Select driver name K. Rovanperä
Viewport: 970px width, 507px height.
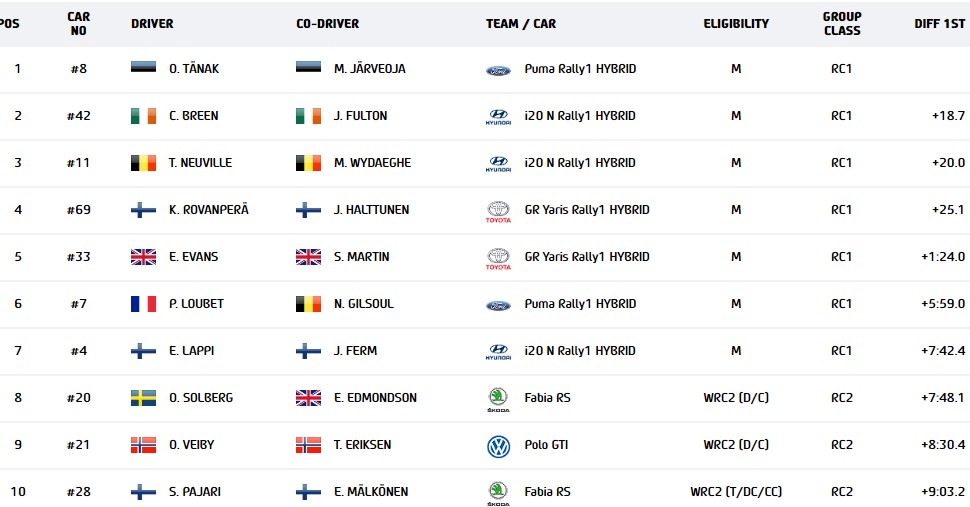click(x=209, y=210)
